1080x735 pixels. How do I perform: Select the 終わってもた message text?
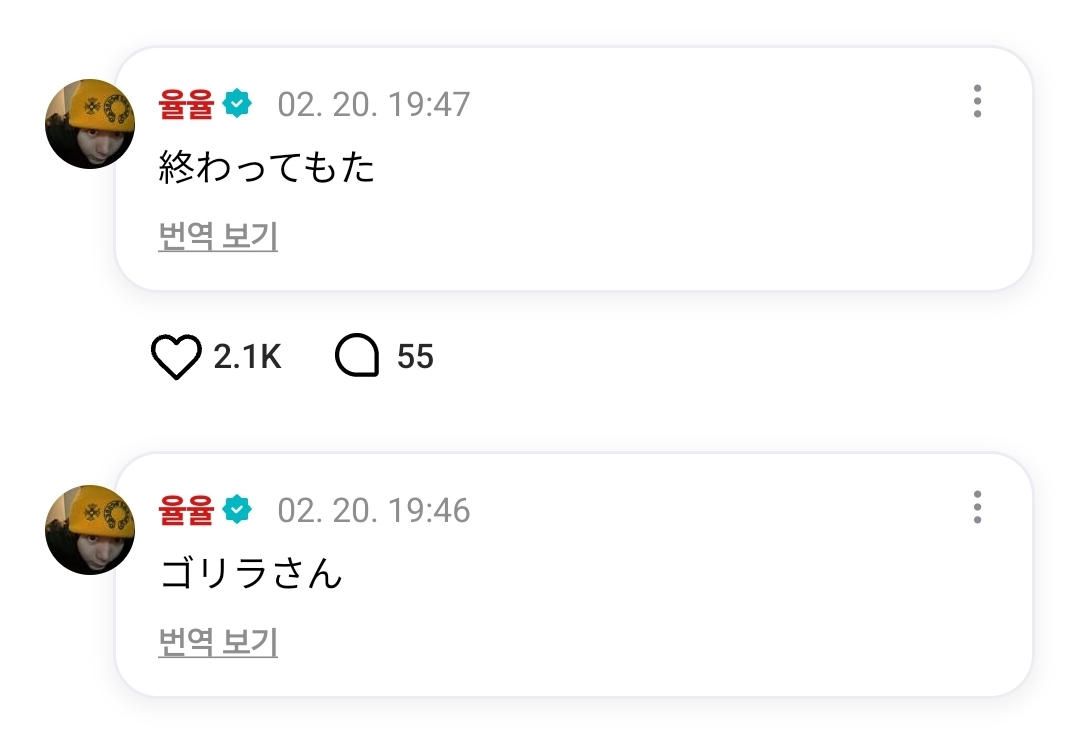tap(267, 168)
